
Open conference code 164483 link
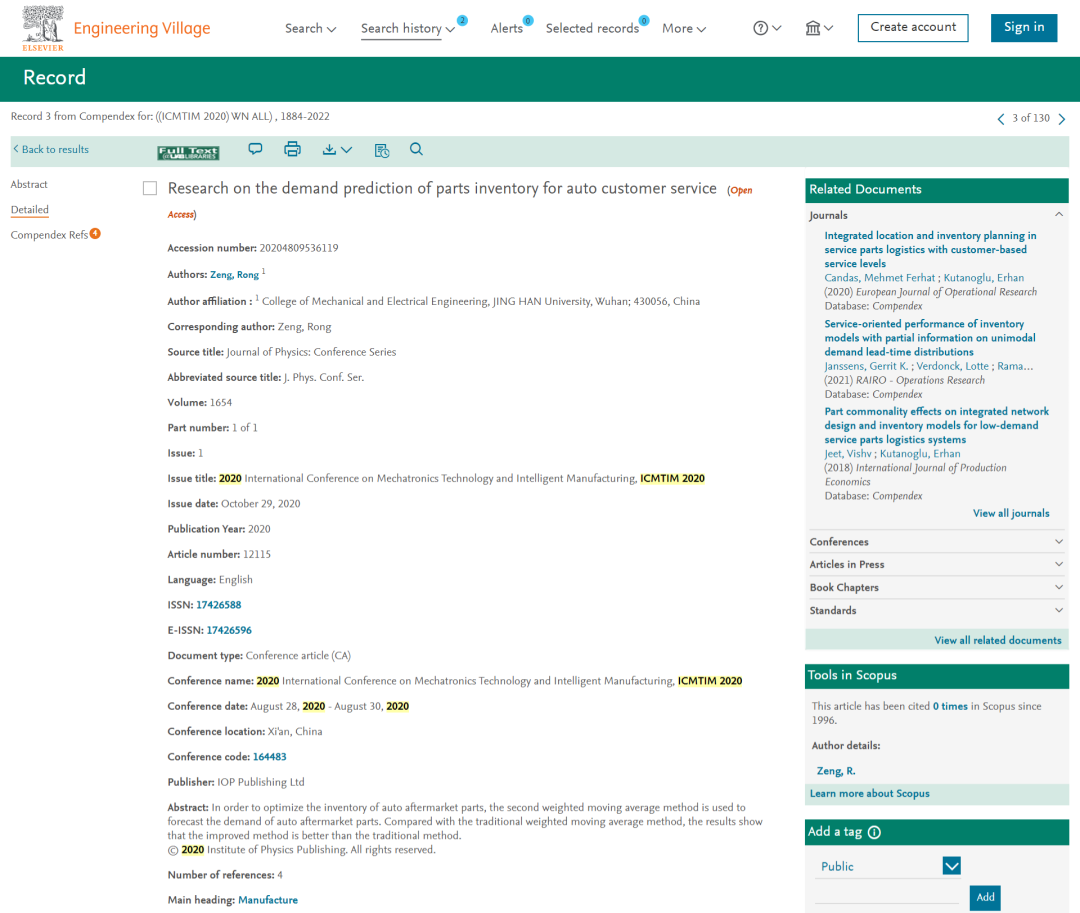point(269,757)
